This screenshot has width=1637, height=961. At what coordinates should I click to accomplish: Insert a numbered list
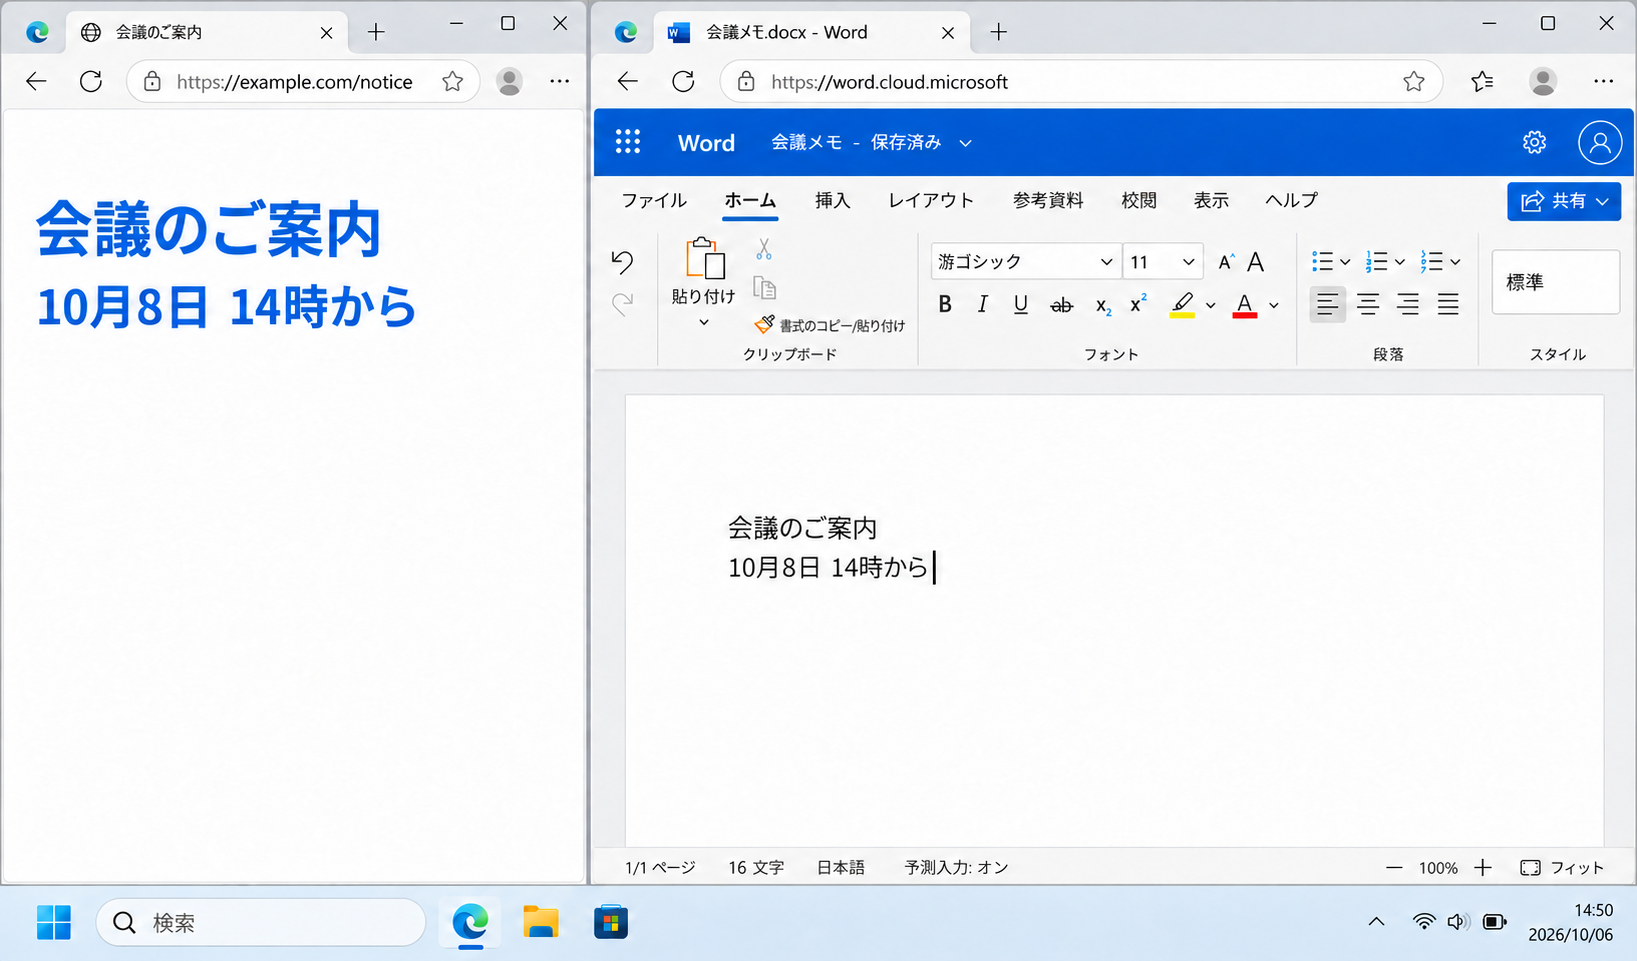pos(1376,262)
